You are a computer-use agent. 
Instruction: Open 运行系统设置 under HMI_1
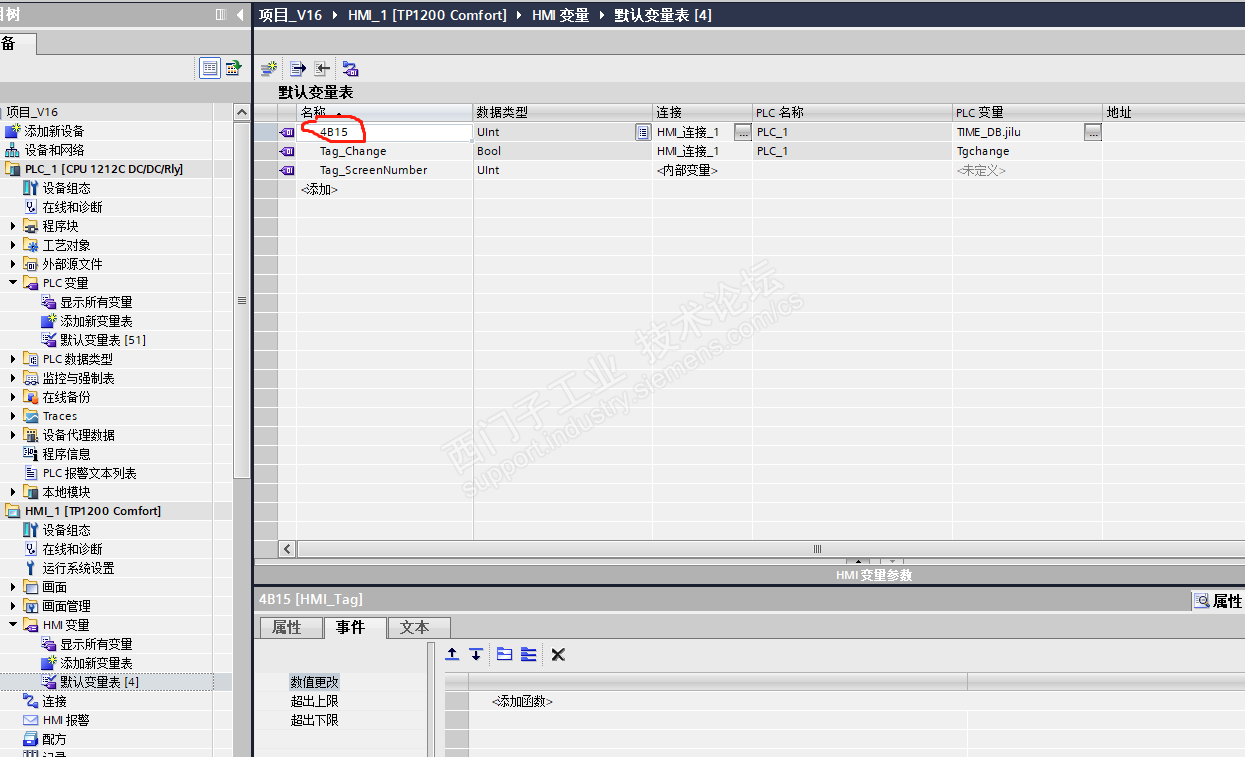pyautogui.click(x=78, y=568)
